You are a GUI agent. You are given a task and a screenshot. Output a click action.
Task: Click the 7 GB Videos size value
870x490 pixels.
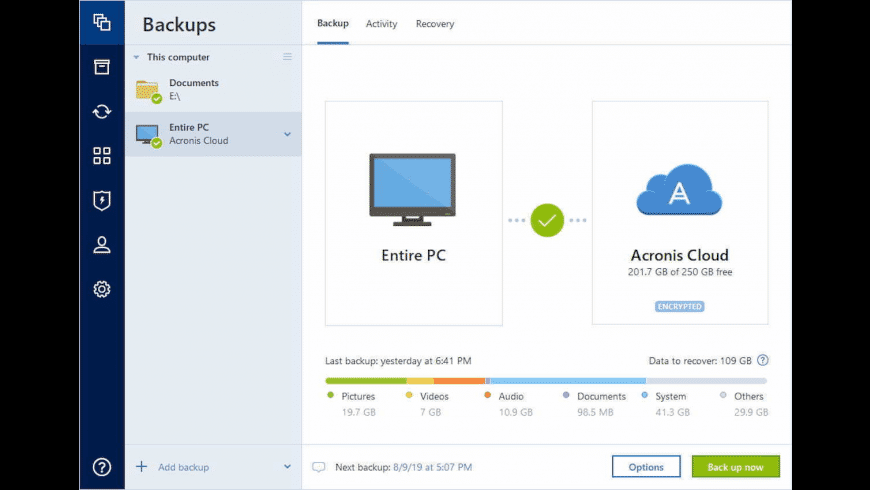click(431, 412)
